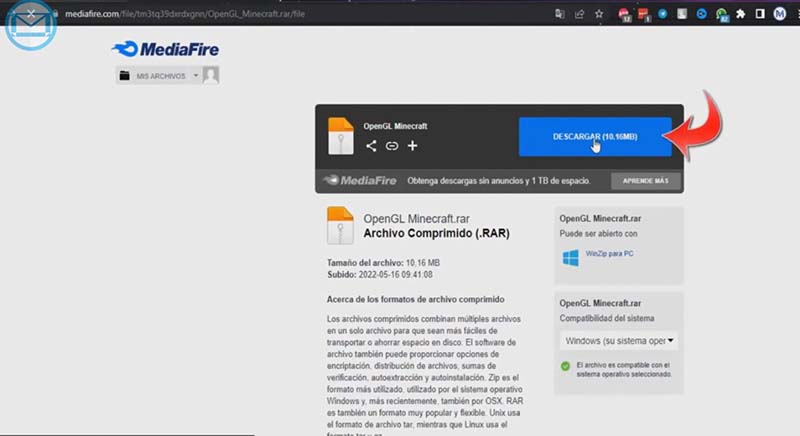Click the side panel icon in browser toolbar
This screenshot has height=436, width=800.
click(x=760, y=14)
